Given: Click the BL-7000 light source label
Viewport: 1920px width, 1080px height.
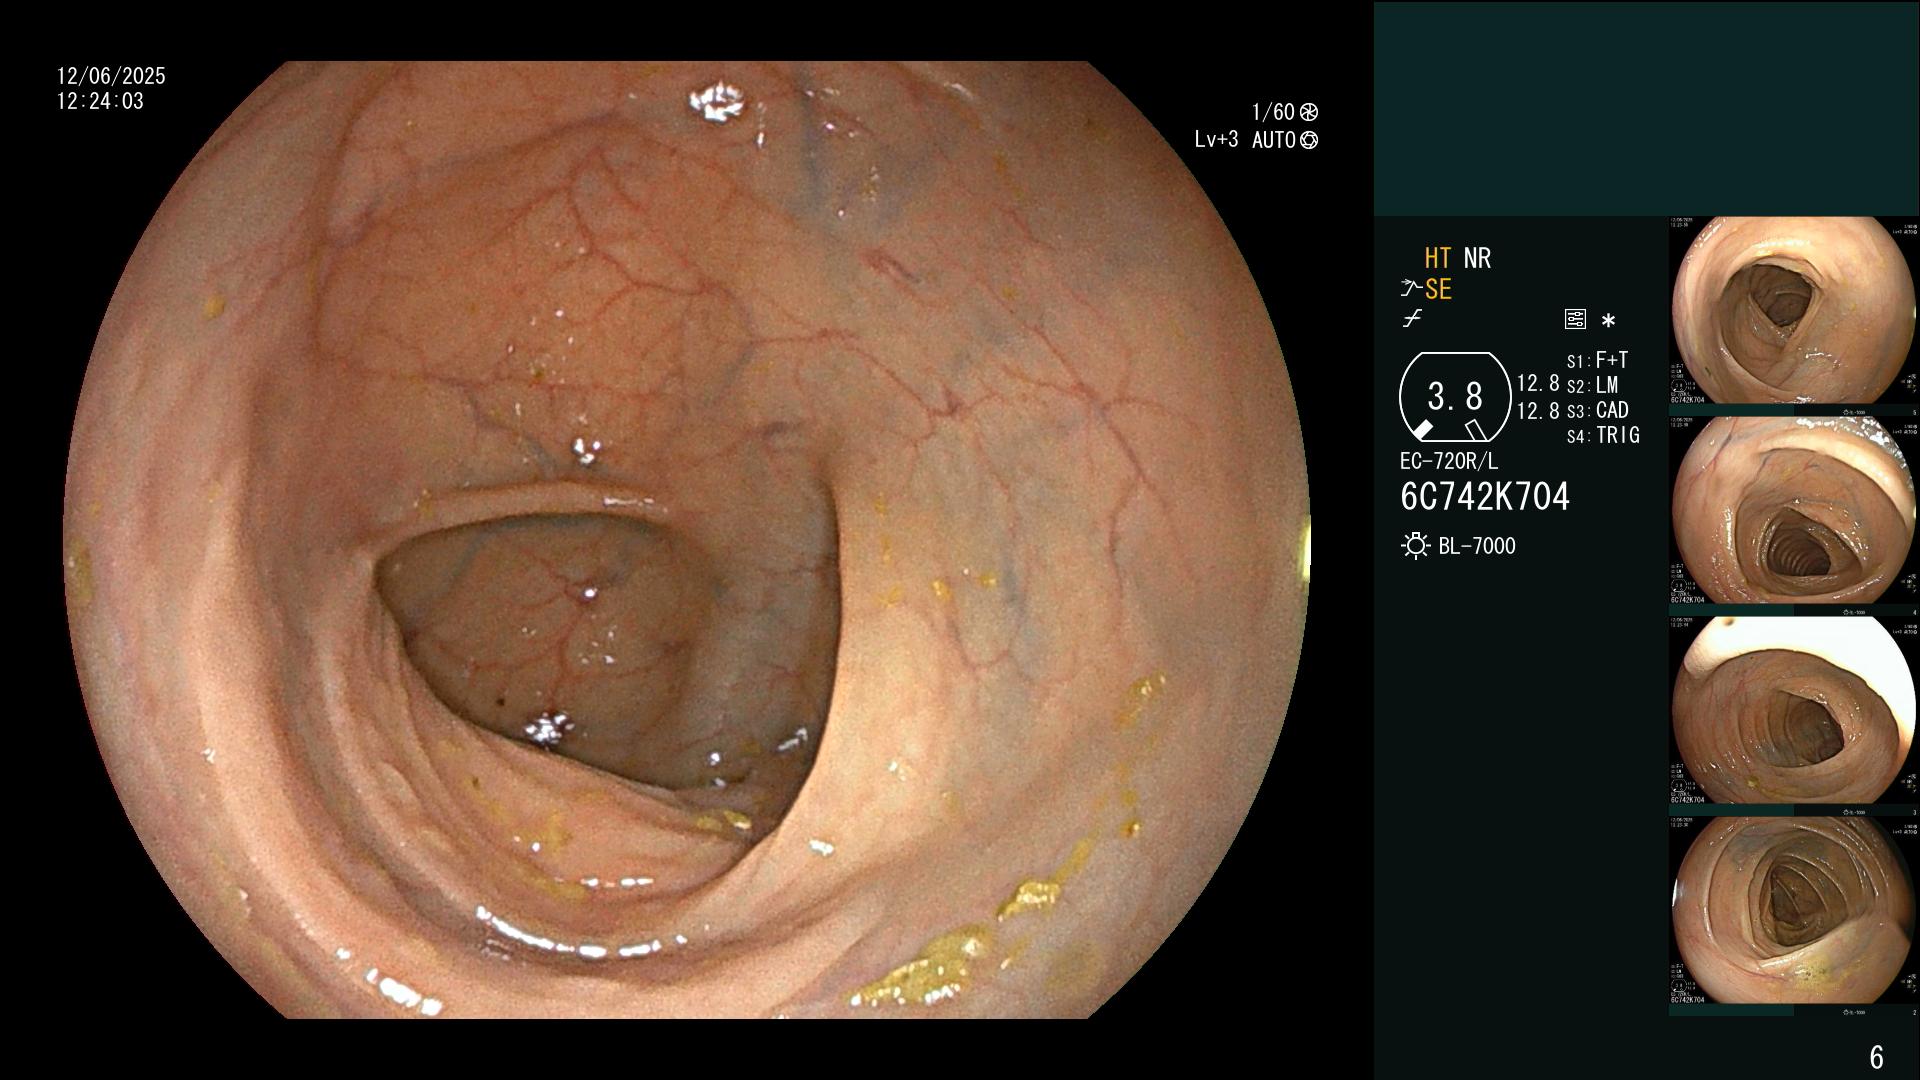Looking at the screenshot, I should (x=1477, y=546).
